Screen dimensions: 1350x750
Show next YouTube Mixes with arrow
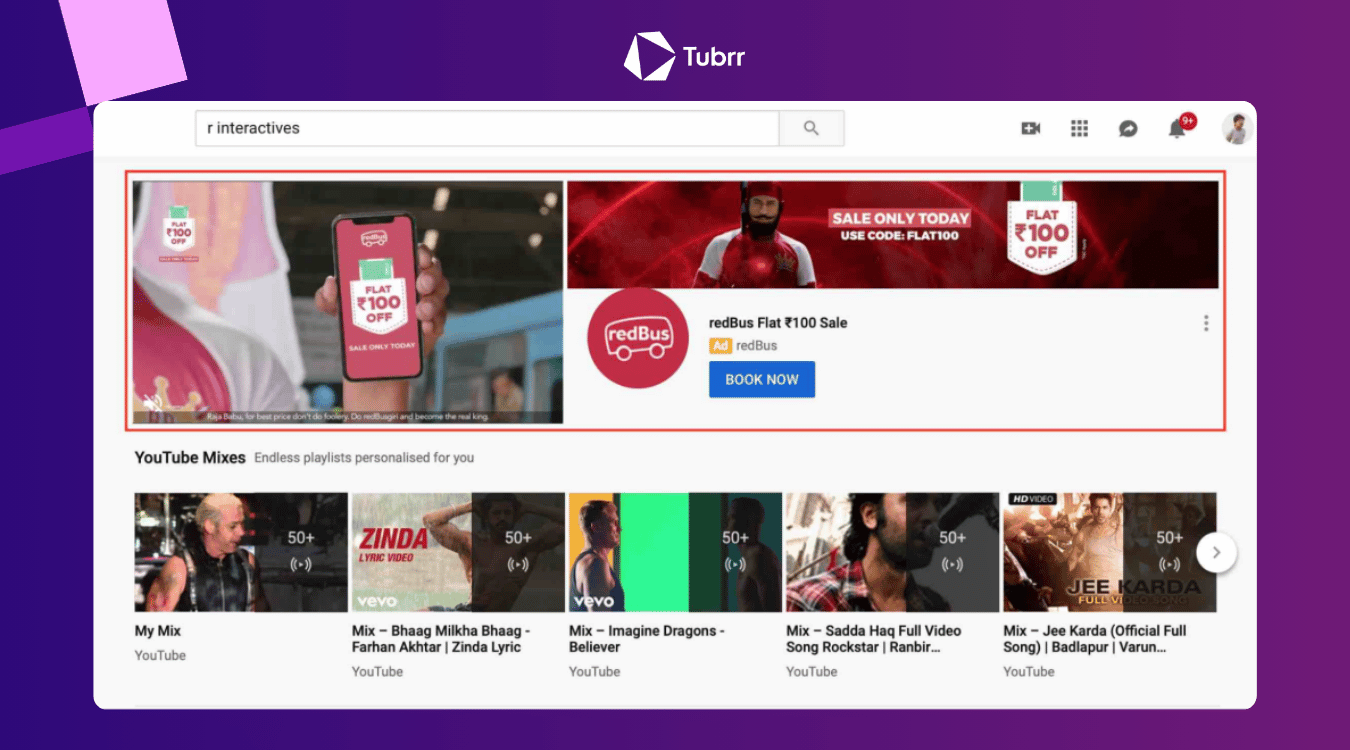point(1216,552)
